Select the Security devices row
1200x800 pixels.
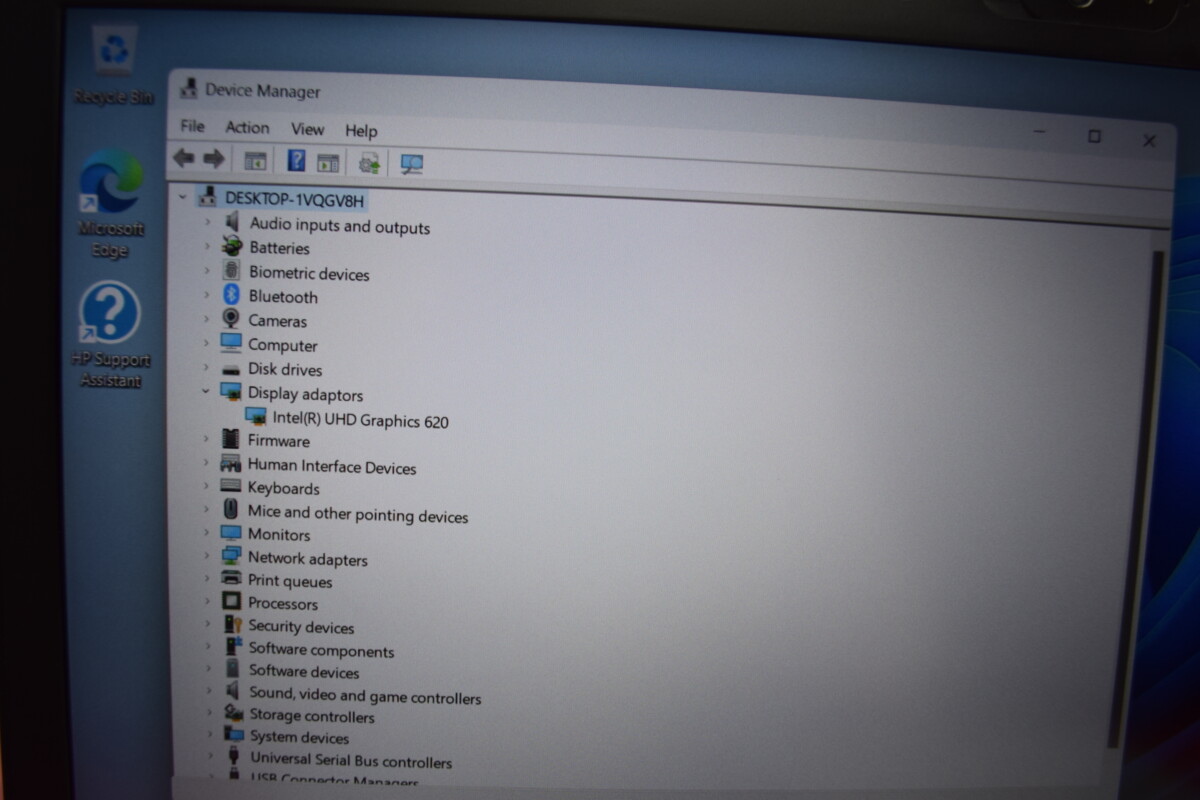[x=301, y=627]
